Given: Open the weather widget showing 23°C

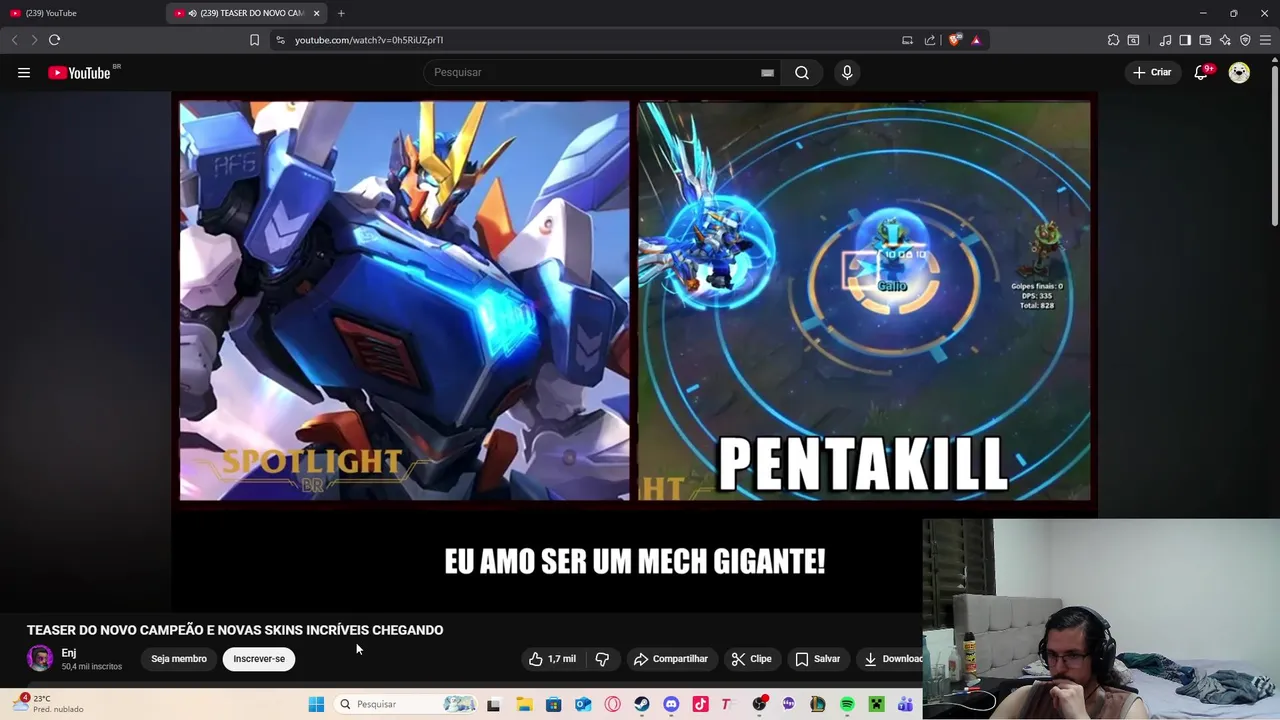Looking at the screenshot, I should (47, 704).
